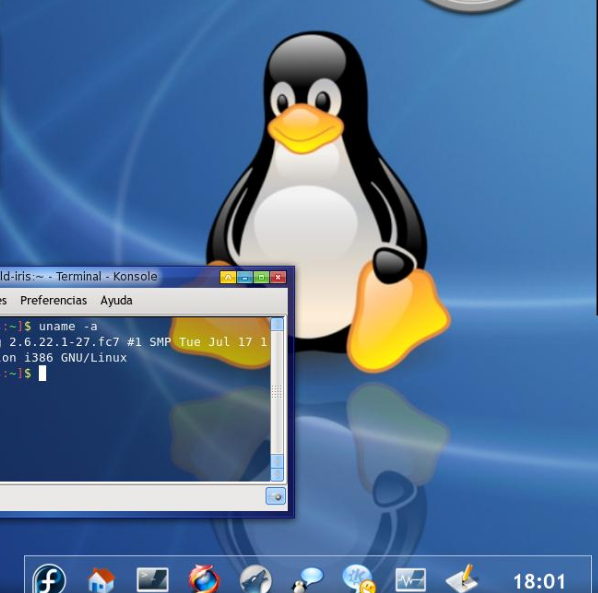Open the penguin chat messenger icon
The width and height of the screenshot is (598, 593).
[x=307, y=580]
